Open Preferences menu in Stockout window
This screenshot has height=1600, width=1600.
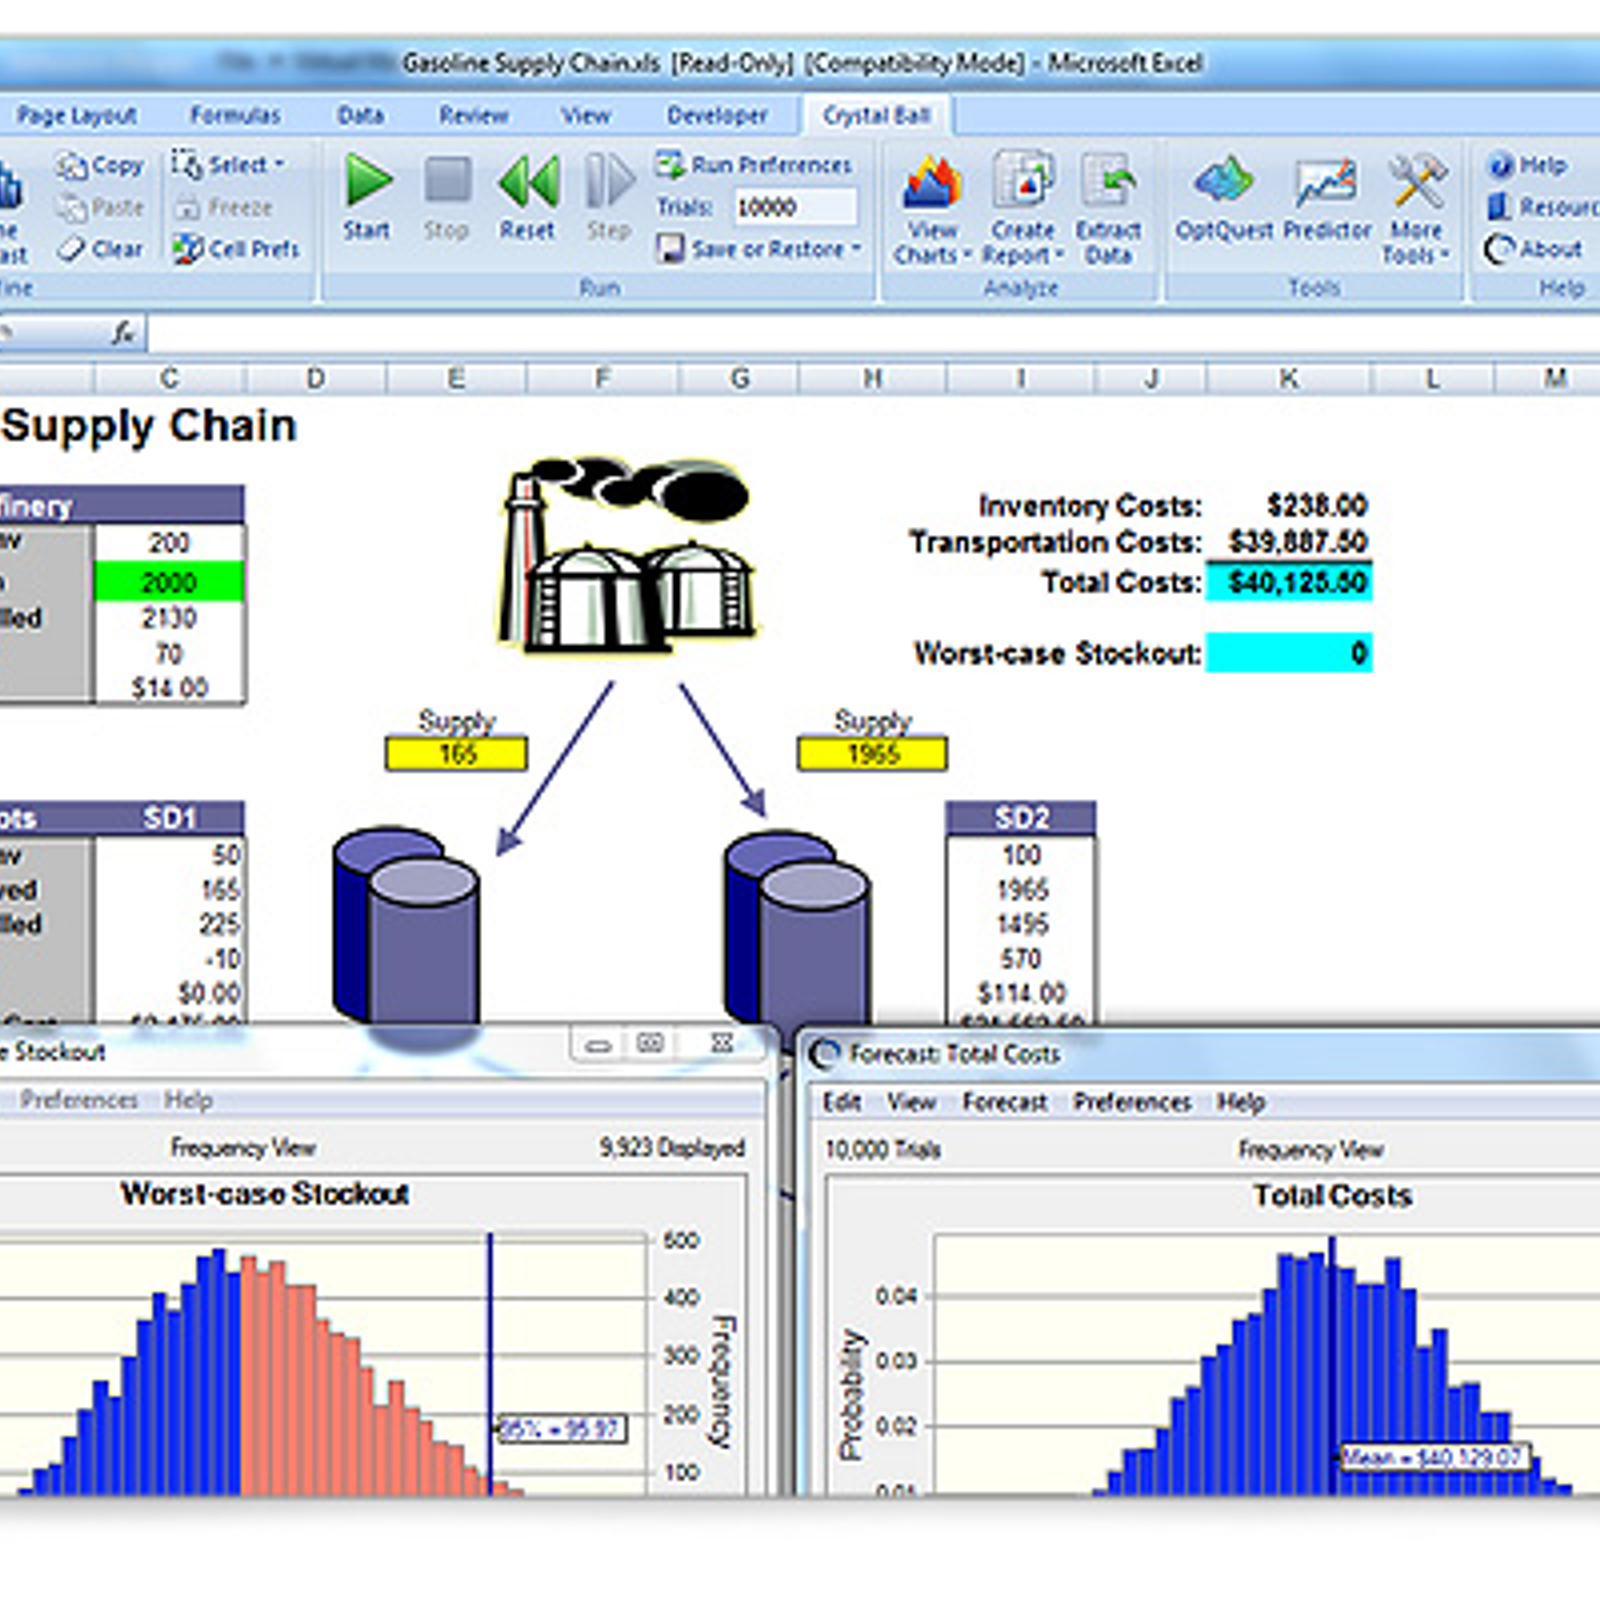pyautogui.click(x=79, y=1100)
